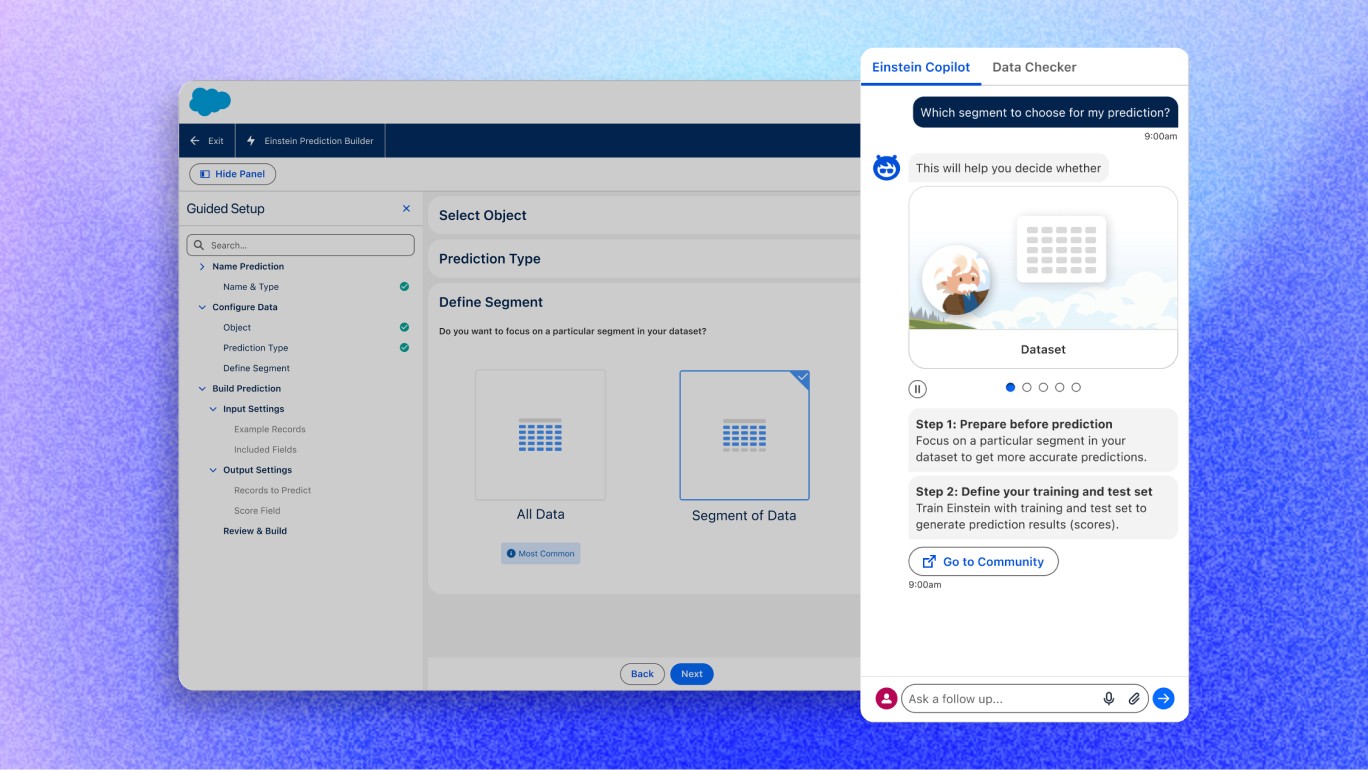Click the Back button
Viewport: 1368px width, 770px height.
click(642, 674)
